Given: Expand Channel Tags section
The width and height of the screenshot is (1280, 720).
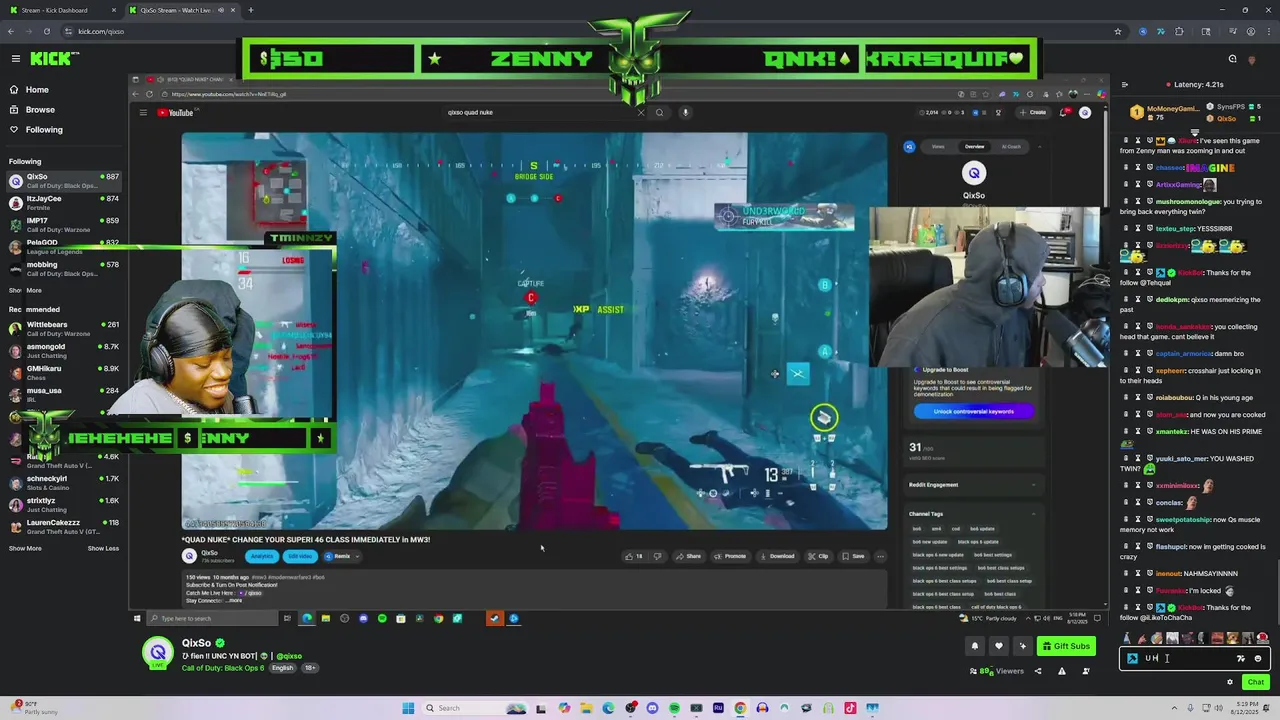Looking at the screenshot, I should (x=973, y=514).
